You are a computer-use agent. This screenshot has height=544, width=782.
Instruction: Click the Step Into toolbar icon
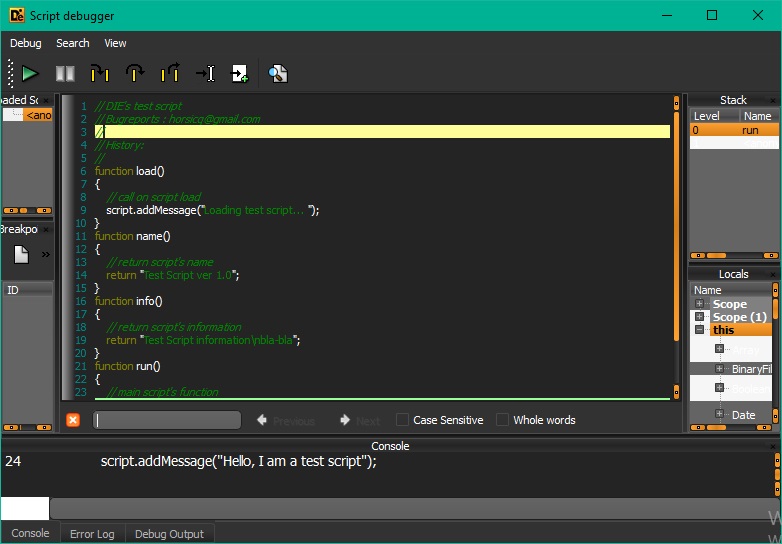[99, 73]
